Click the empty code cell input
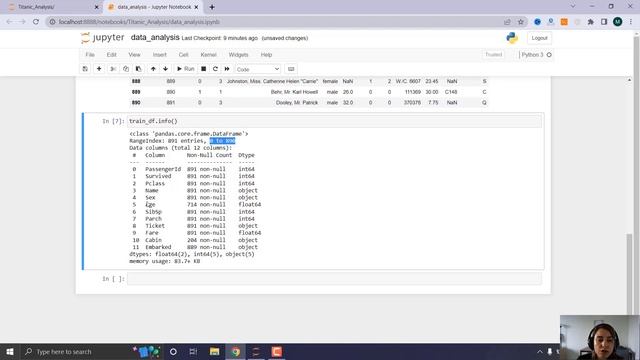The height and width of the screenshot is (360, 640). pos(334,279)
